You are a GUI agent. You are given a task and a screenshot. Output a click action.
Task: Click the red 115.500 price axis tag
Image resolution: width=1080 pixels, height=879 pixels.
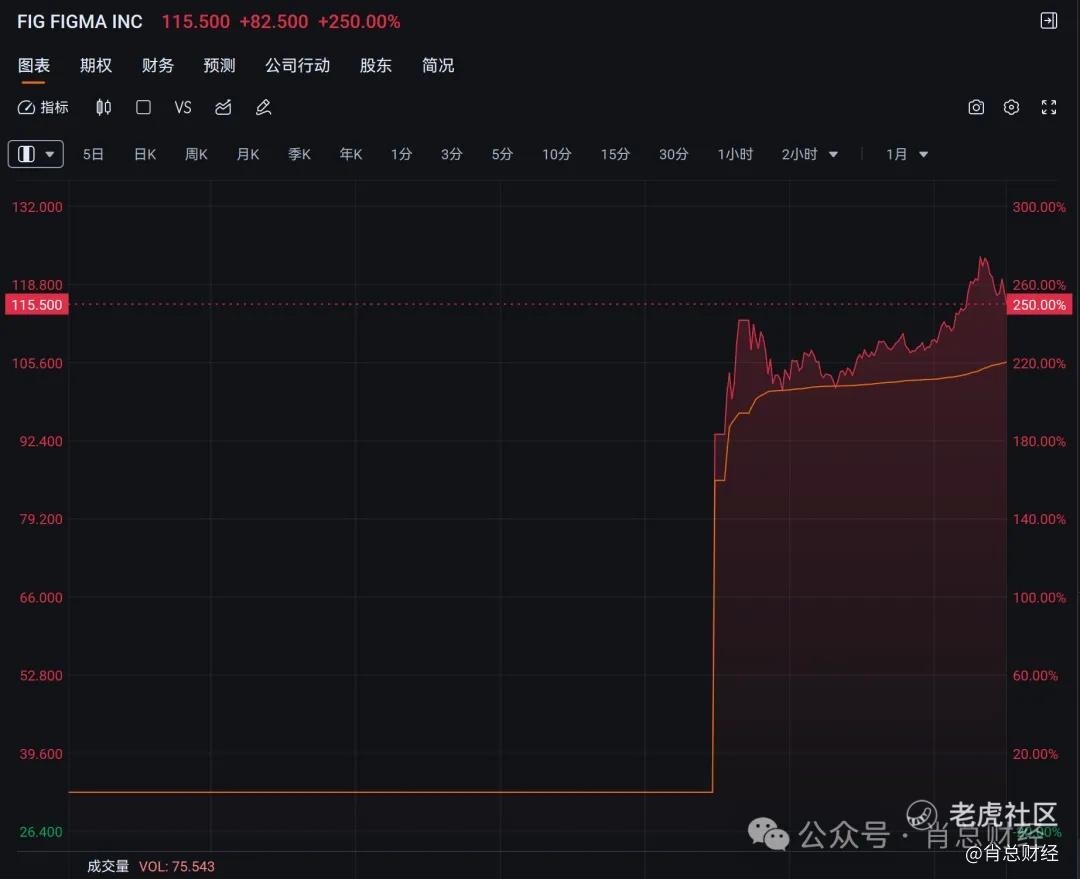coord(37,304)
